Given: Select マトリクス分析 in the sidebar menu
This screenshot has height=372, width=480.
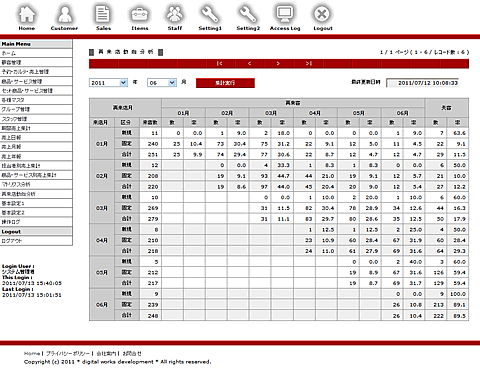Looking at the screenshot, I should 36,184.
